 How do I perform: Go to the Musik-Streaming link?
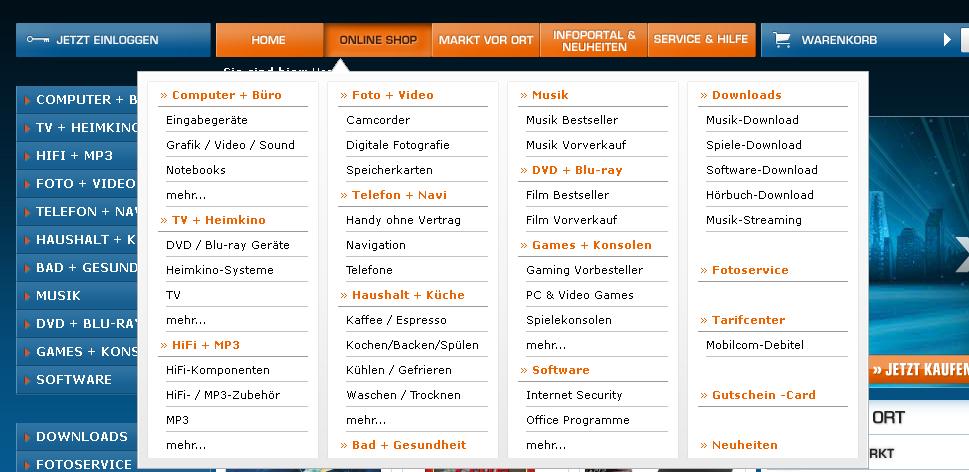pyautogui.click(x=754, y=220)
